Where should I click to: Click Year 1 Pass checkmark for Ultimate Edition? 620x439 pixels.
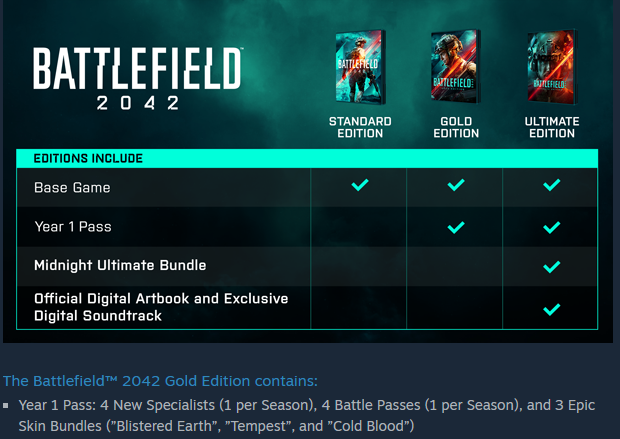pyautogui.click(x=552, y=227)
